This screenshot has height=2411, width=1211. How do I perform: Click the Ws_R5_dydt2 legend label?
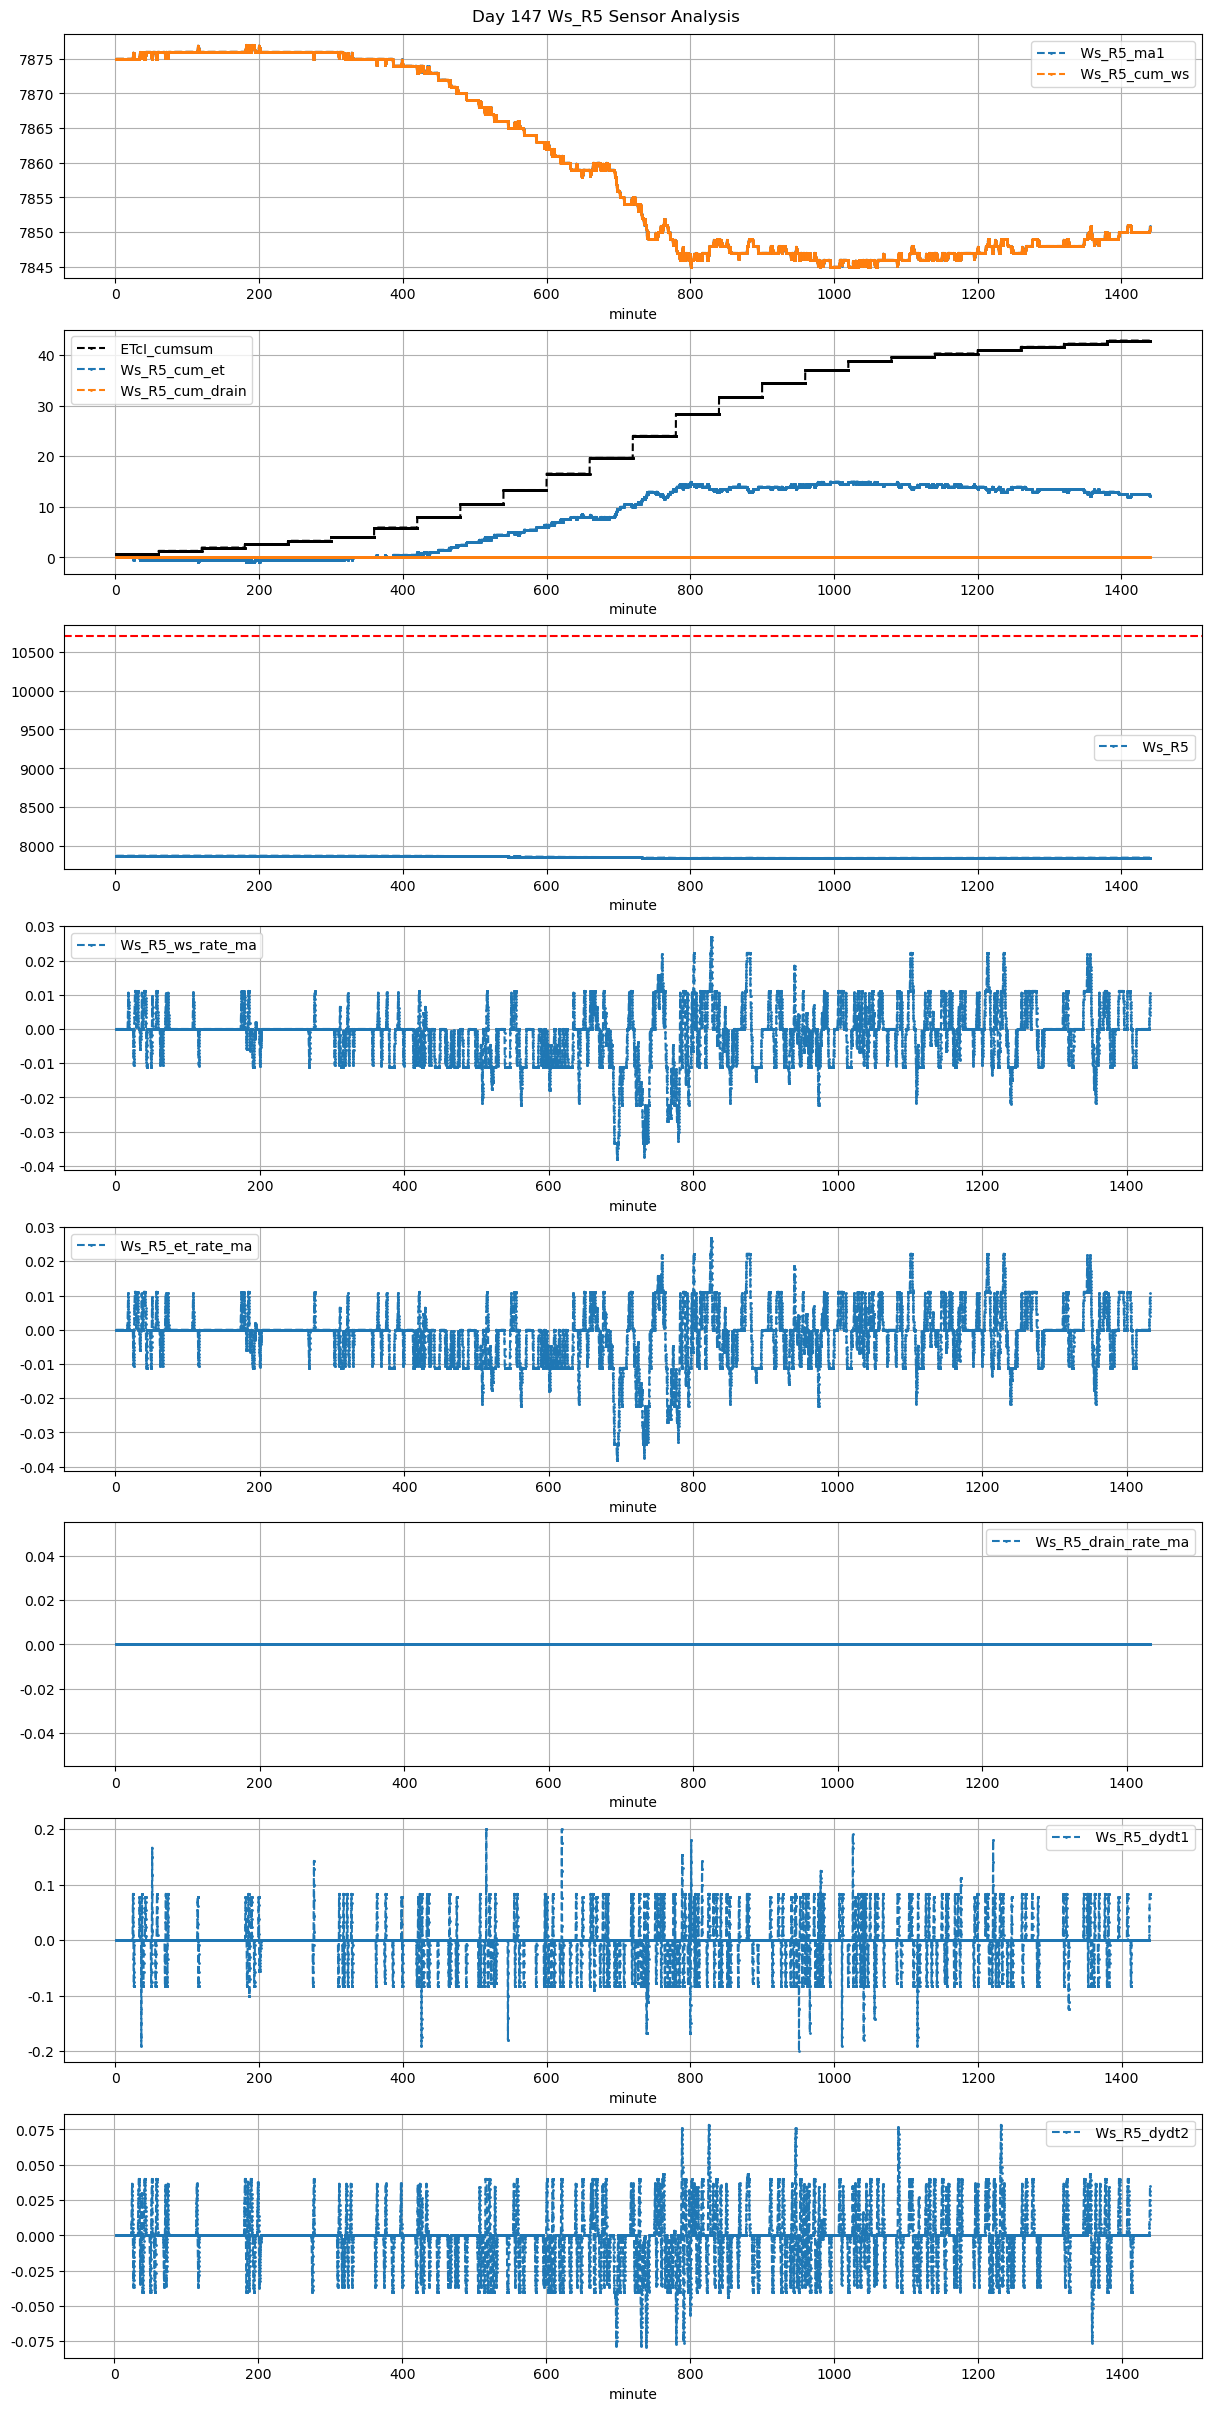point(1141,2133)
